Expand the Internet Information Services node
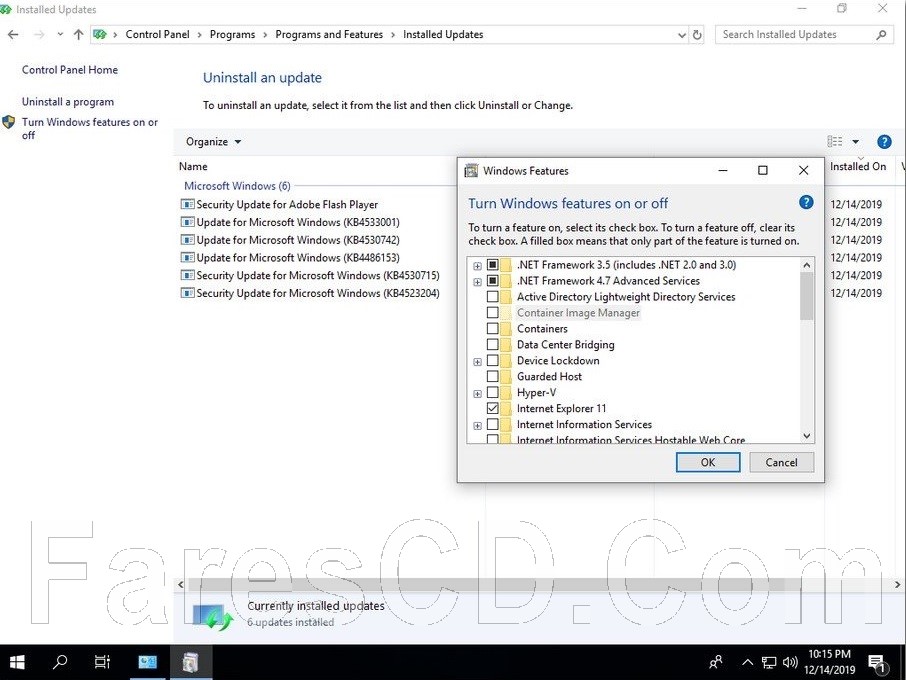 pyautogui.click(x=477, y=426)
